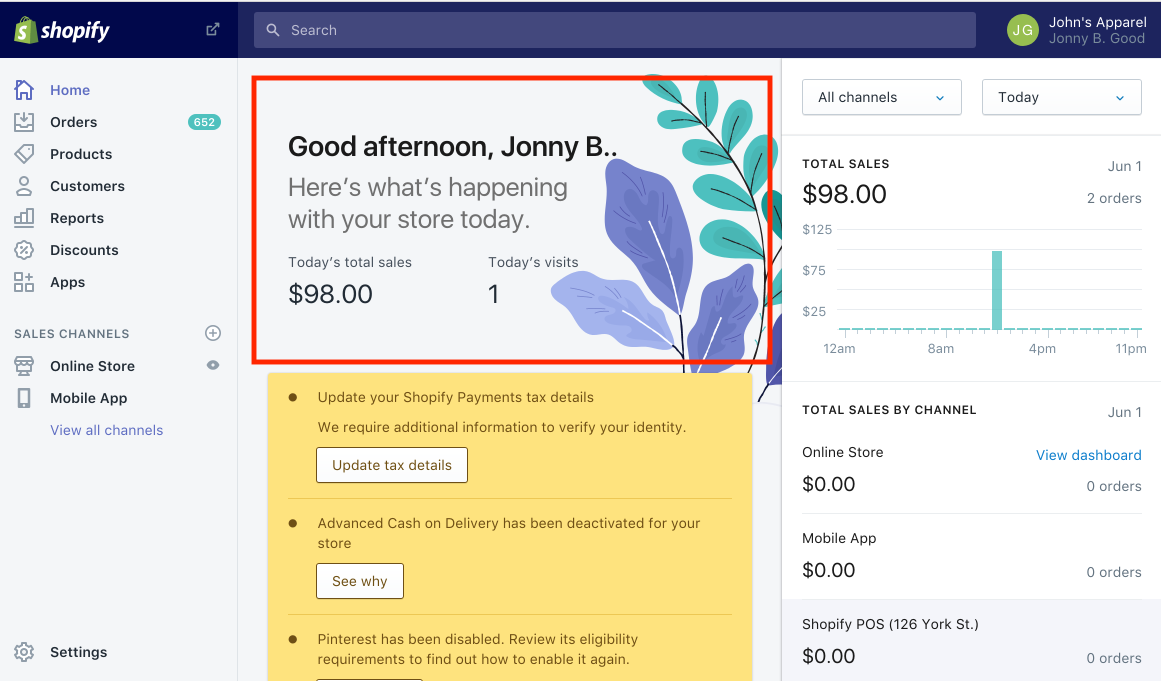Open the All channels dropdown

[x=881, y=97]
